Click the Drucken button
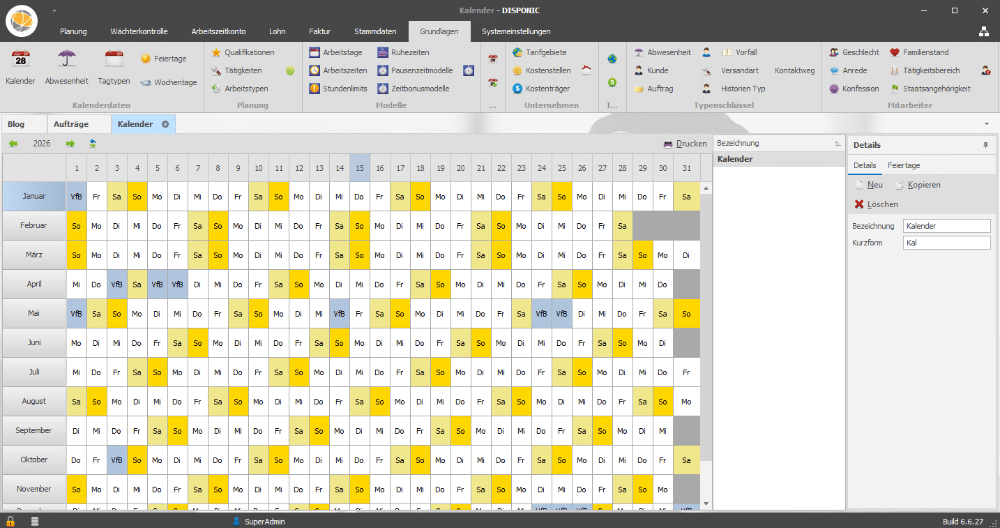 pos(685,144)
